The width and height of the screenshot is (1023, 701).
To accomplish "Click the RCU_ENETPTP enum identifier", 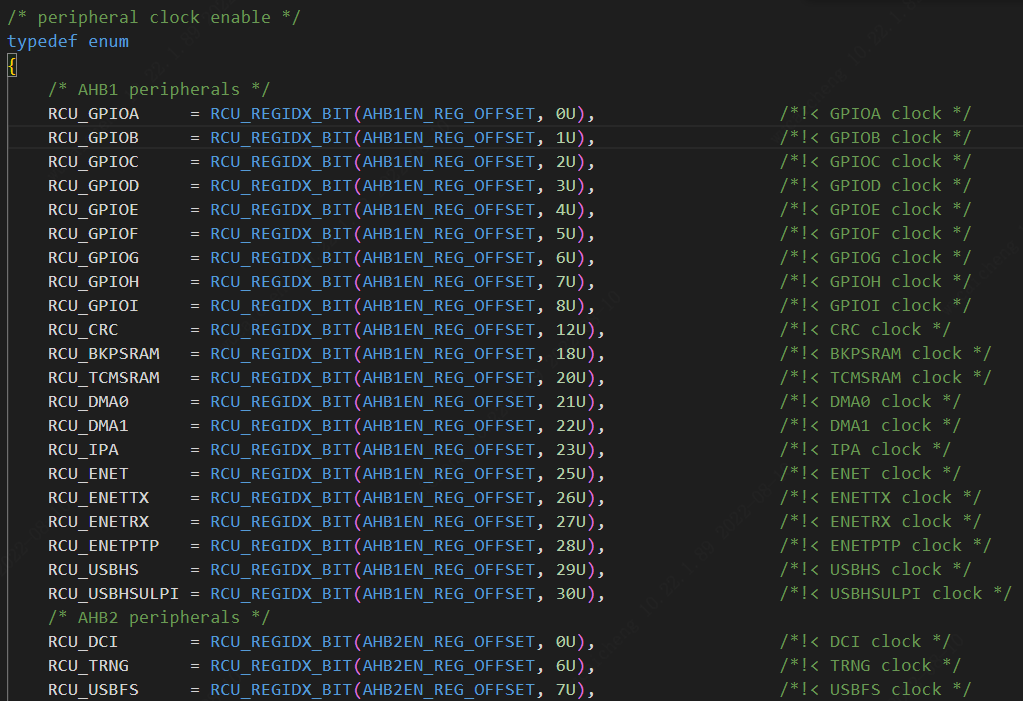I will click(x=103, y=545).
